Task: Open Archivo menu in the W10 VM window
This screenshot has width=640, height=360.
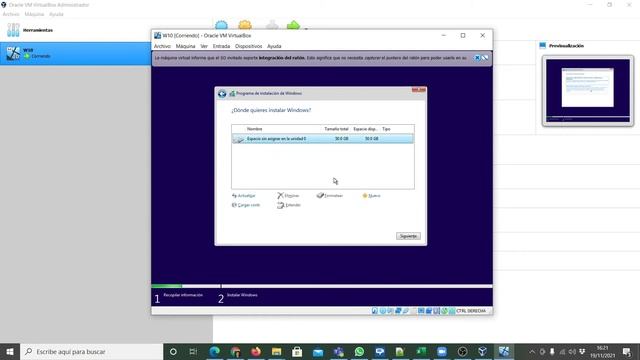Action: (x=162, y=46)
